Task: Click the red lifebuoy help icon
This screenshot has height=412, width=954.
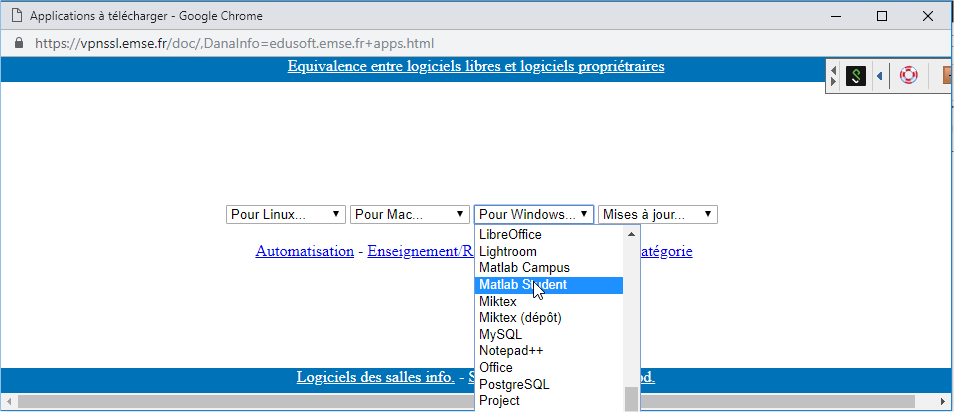Action: pos(908,76)
